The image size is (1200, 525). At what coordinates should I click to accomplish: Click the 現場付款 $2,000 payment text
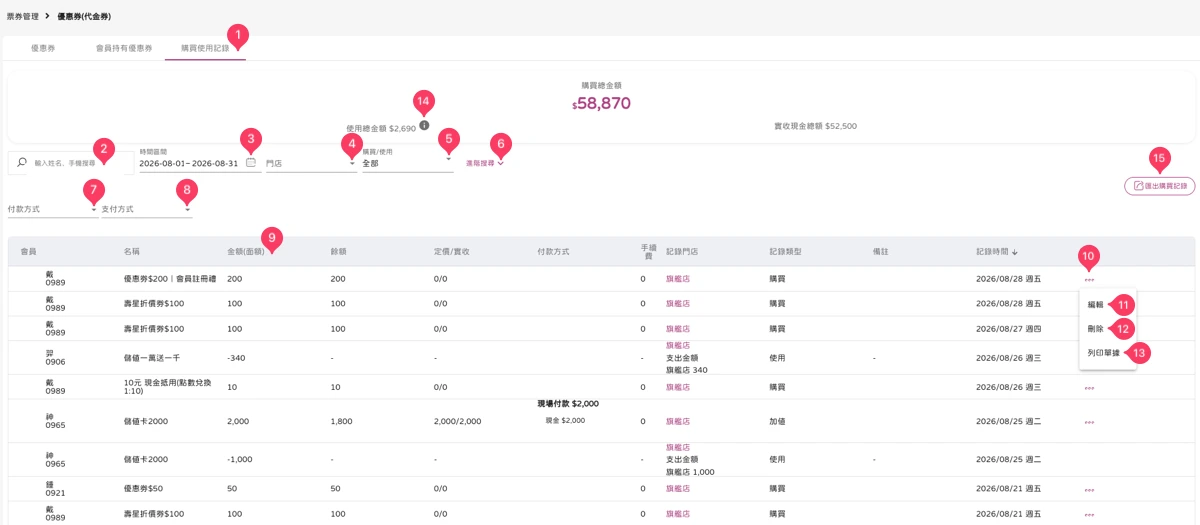point(568,404)
